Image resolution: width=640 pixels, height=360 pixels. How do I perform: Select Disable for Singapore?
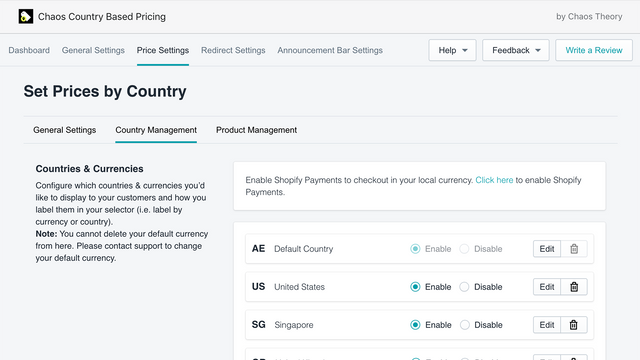pos(464,325)
